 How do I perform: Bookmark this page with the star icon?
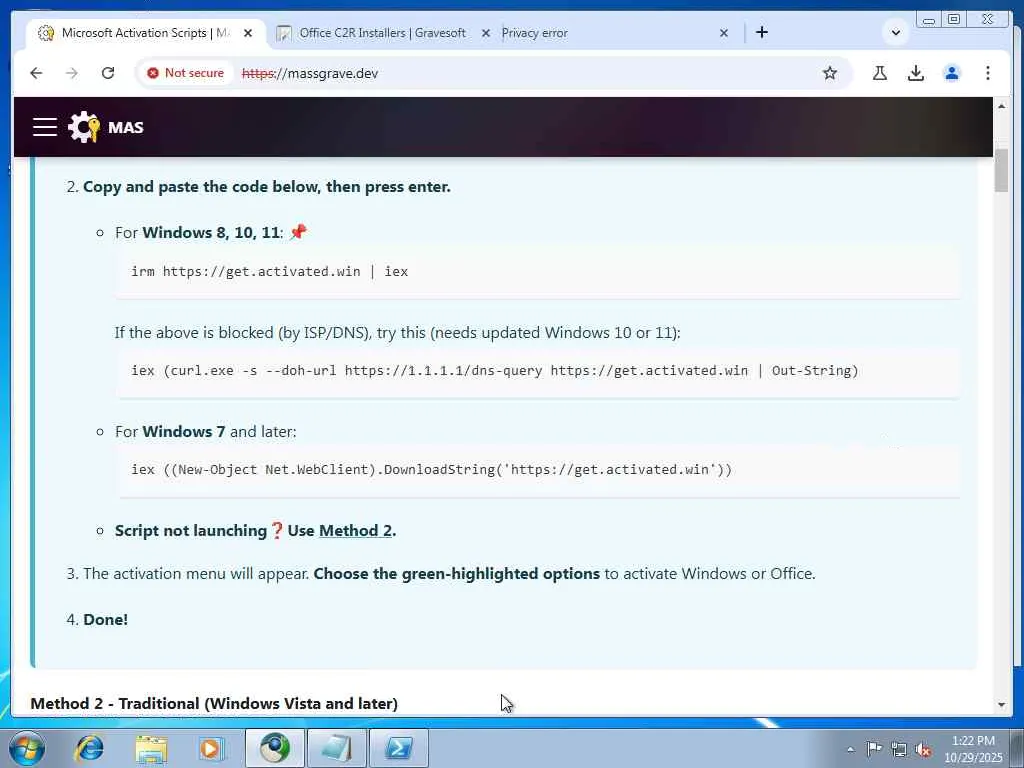(830, 73)
